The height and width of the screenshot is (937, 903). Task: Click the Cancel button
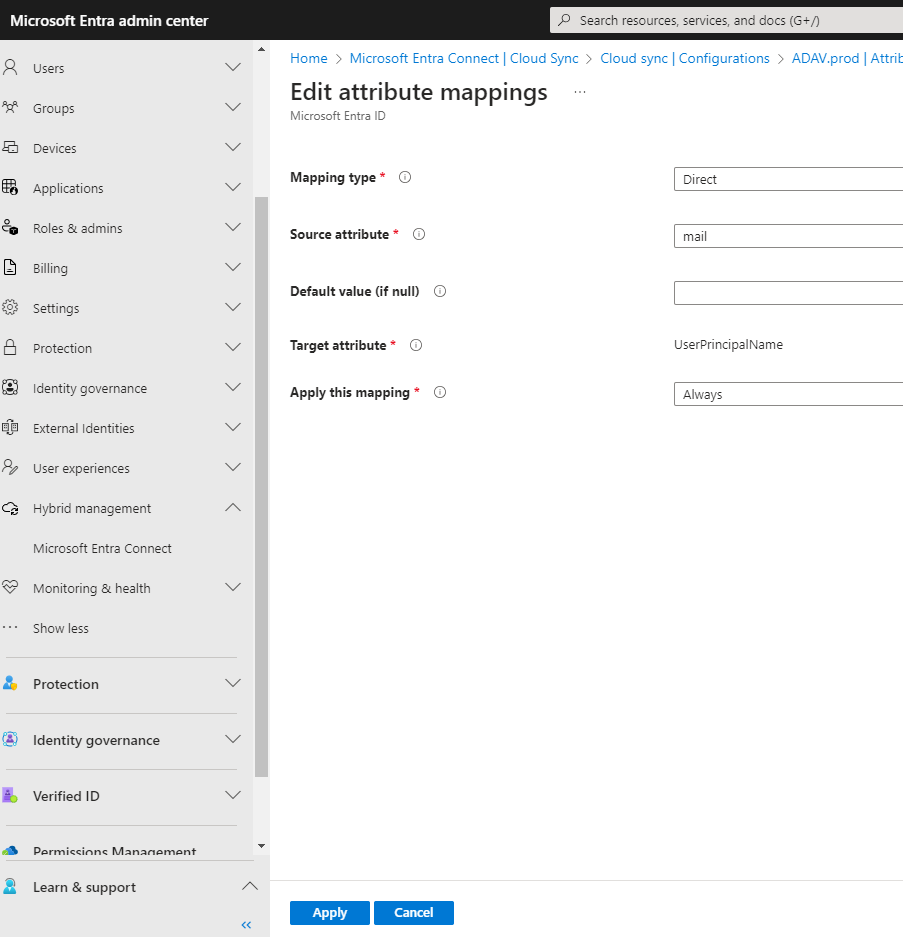[x=414, y=912]
